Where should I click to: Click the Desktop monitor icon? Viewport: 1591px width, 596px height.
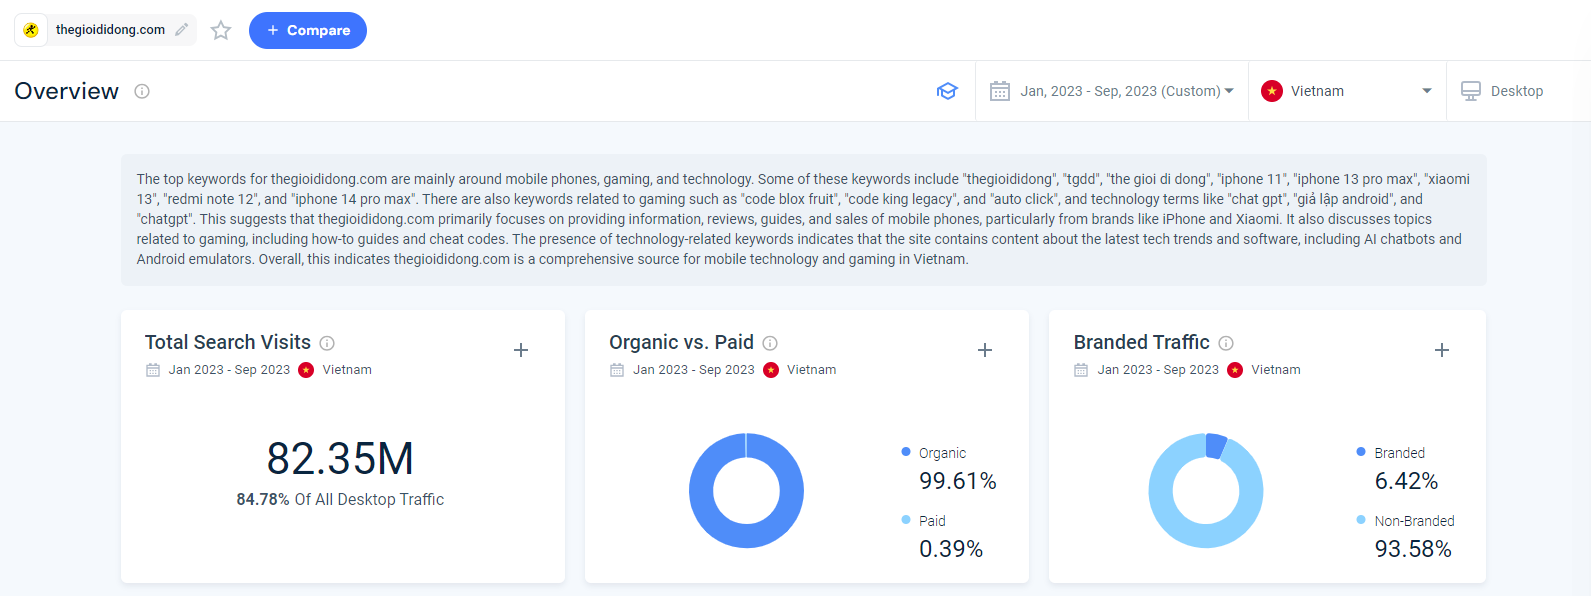click(x=1471, y=91)
